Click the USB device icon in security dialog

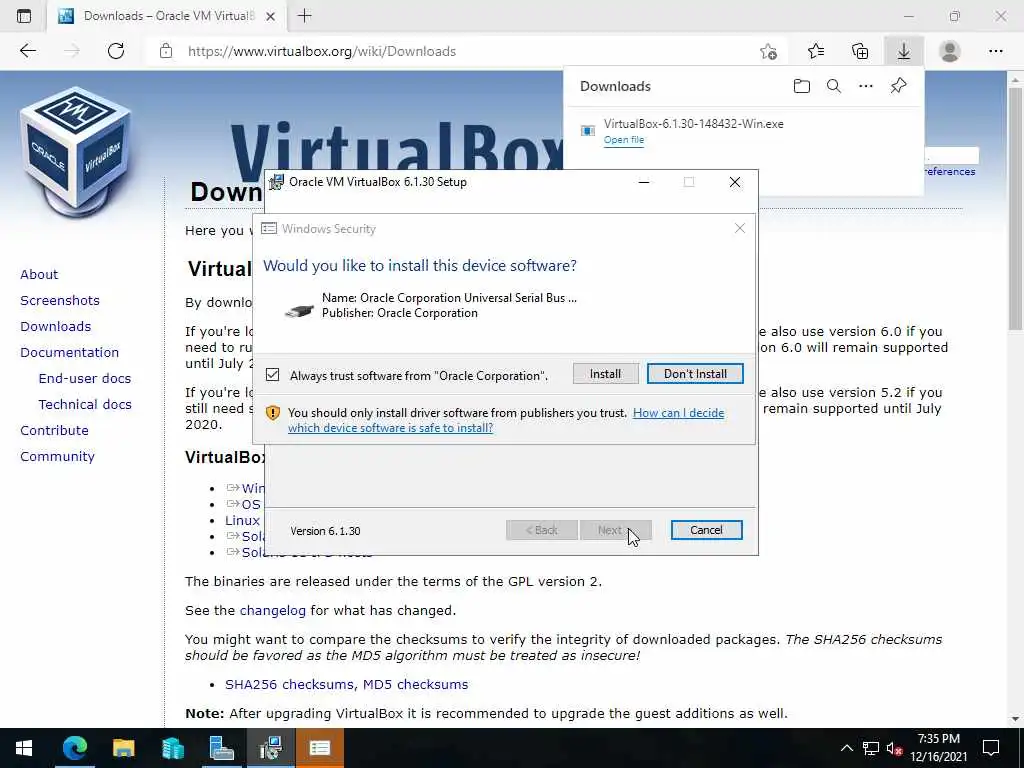click(x=299, y=310)
